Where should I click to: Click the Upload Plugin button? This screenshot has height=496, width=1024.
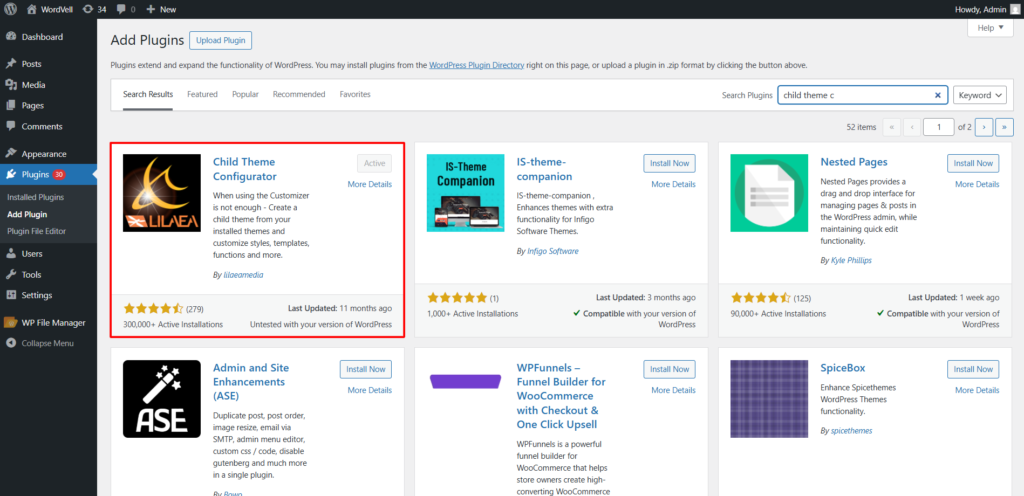pos(221,40)
